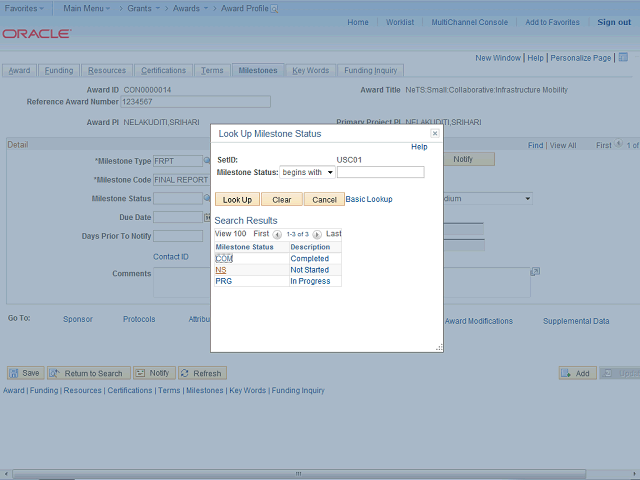This screenshot has height=480, width=640.
Task: Click the horizontal scrollbar at bottom
Action: [x=299, y=473]
